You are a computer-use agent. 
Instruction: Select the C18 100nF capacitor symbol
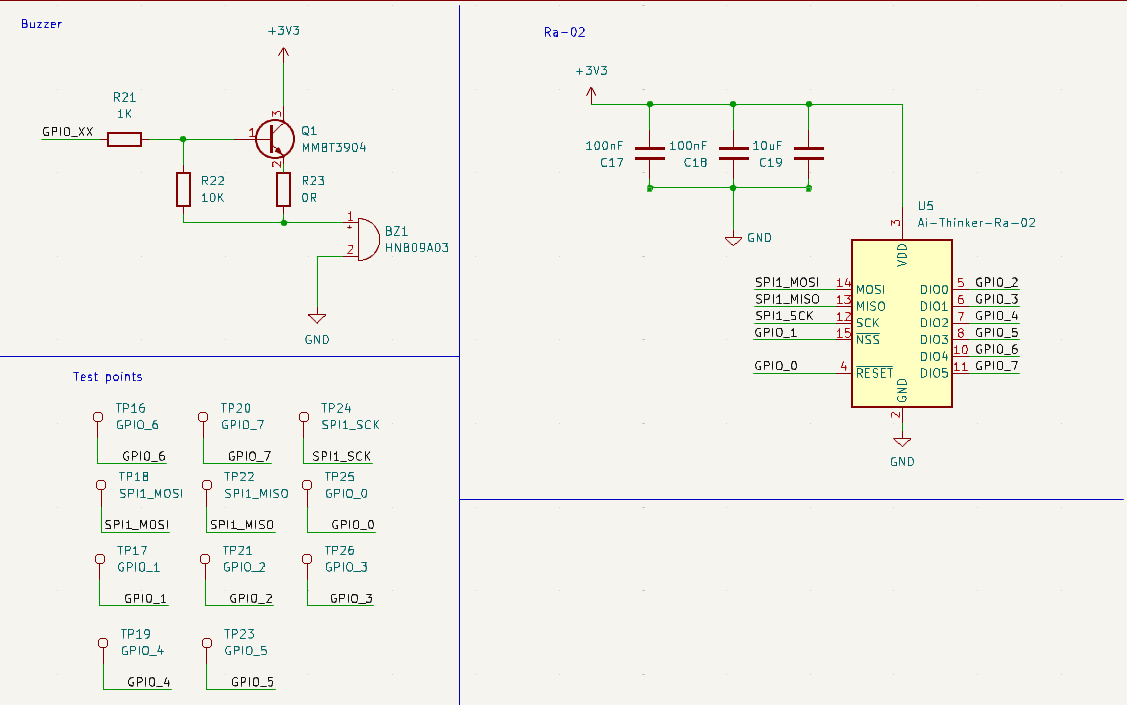(x=733, y=153)
